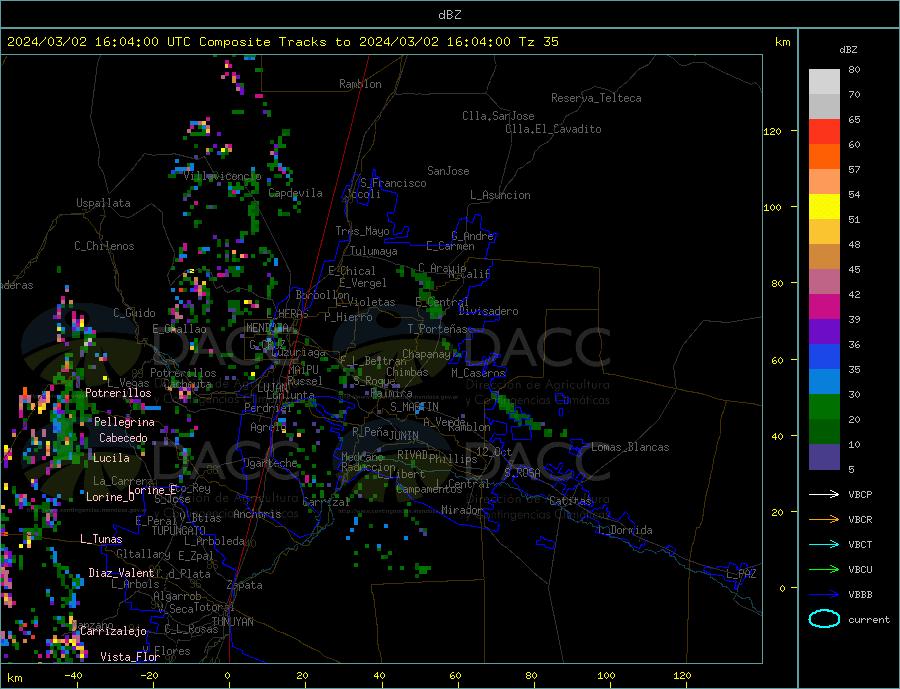Click the 'VBCT' legend label
This screenshot has width=900, height=689.
[x=860, y=544]
